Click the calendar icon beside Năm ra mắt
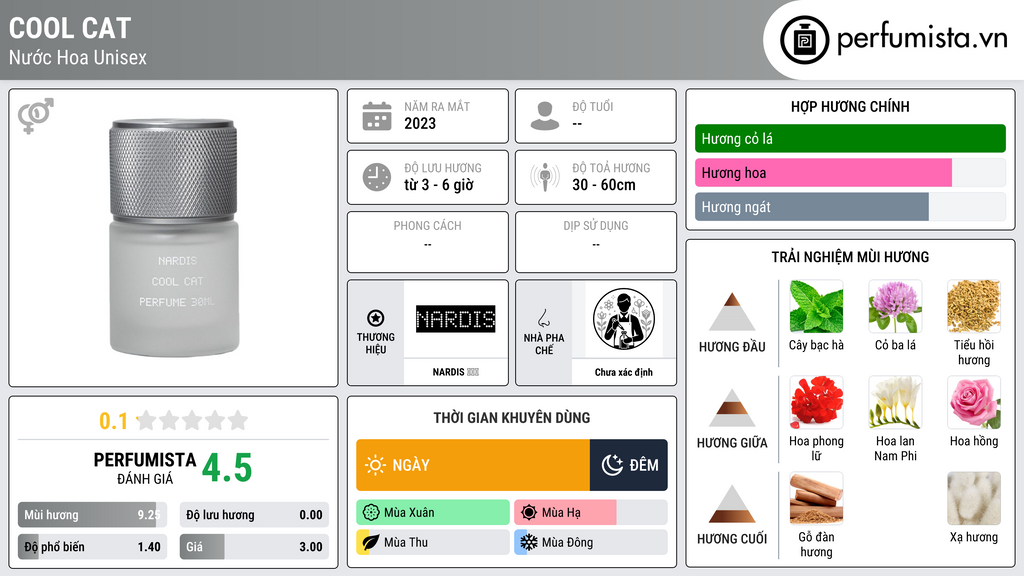This screenshot has width=1024, height=576. click(x=377, y=116)
